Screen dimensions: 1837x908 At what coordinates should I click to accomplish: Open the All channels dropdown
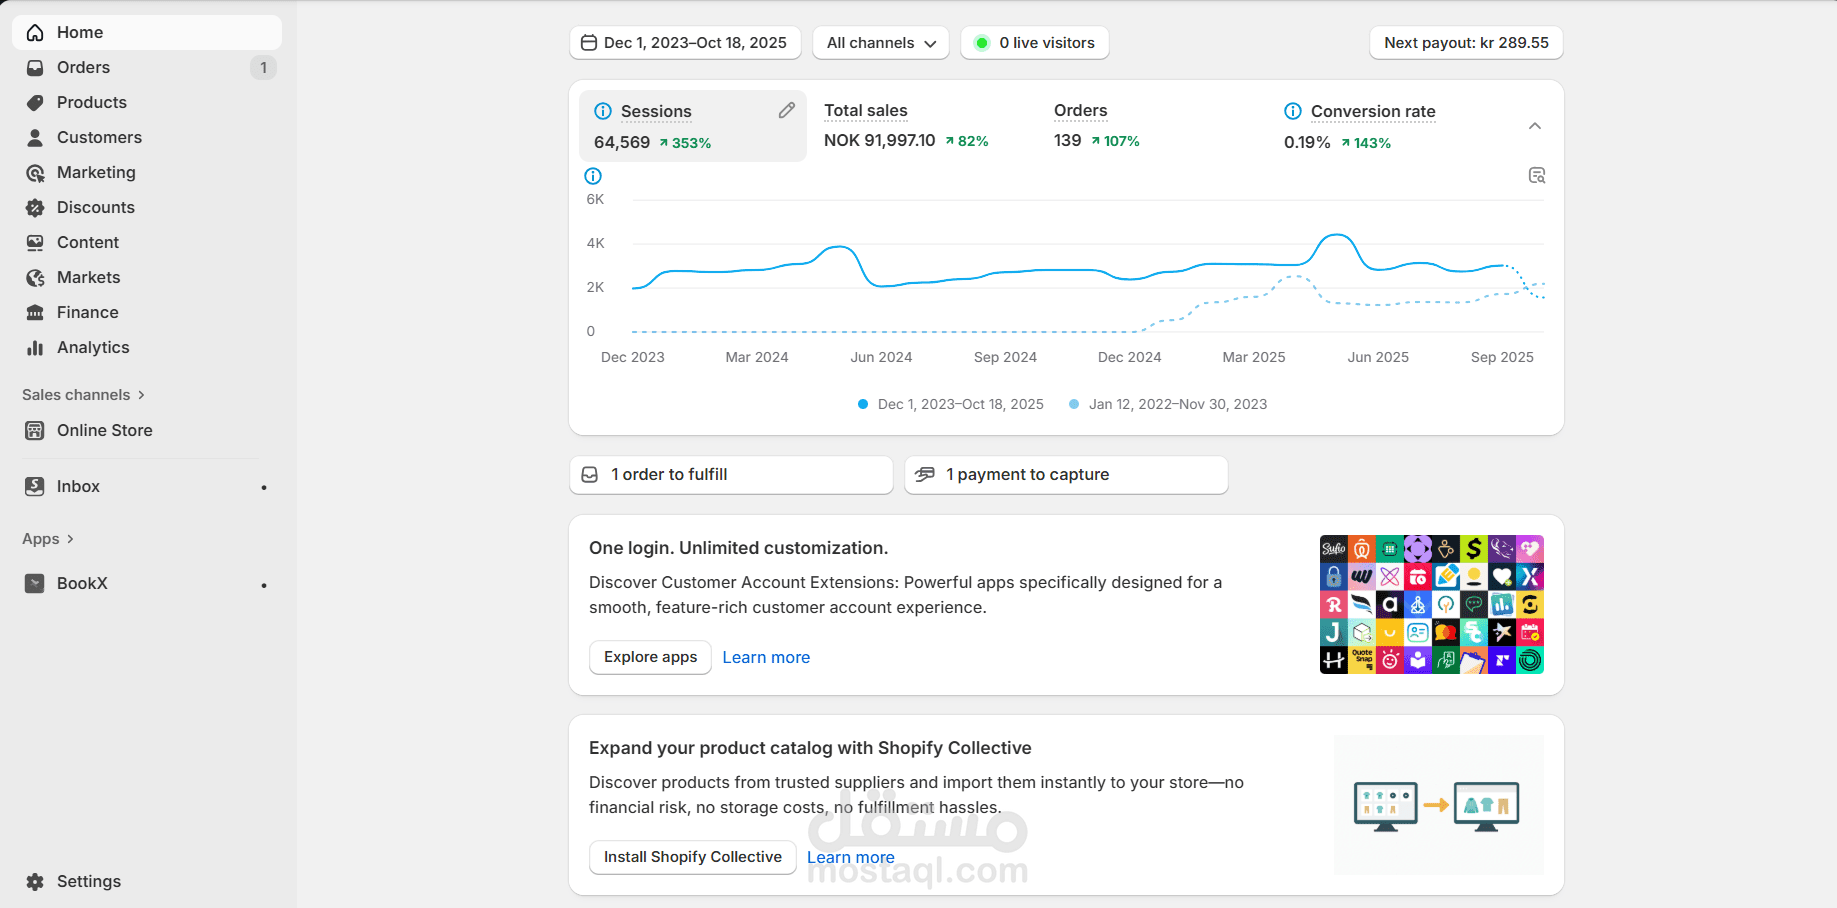tap(880, 43)
